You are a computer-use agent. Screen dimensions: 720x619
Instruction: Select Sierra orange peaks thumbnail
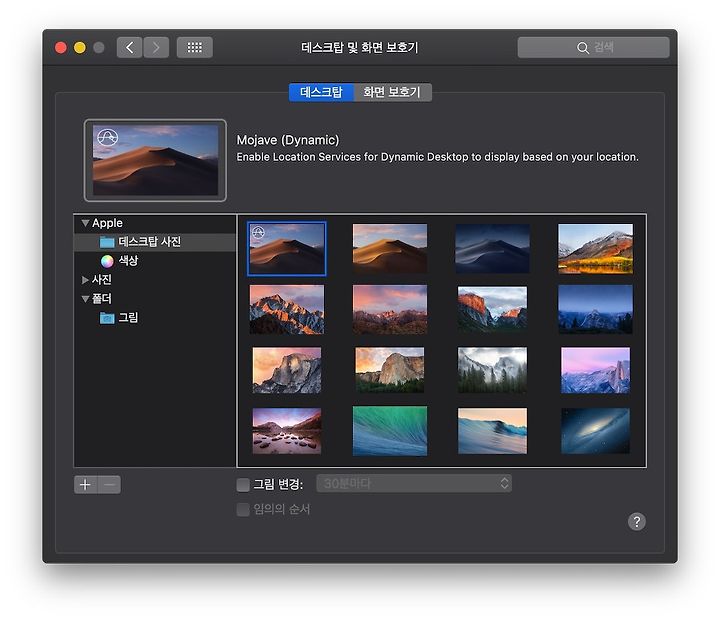coord(287,309)
